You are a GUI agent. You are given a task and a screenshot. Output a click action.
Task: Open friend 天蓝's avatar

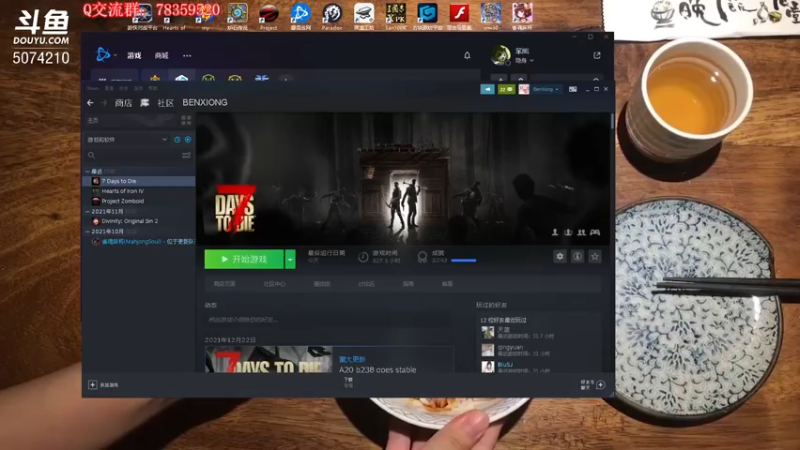click(488, 333)
